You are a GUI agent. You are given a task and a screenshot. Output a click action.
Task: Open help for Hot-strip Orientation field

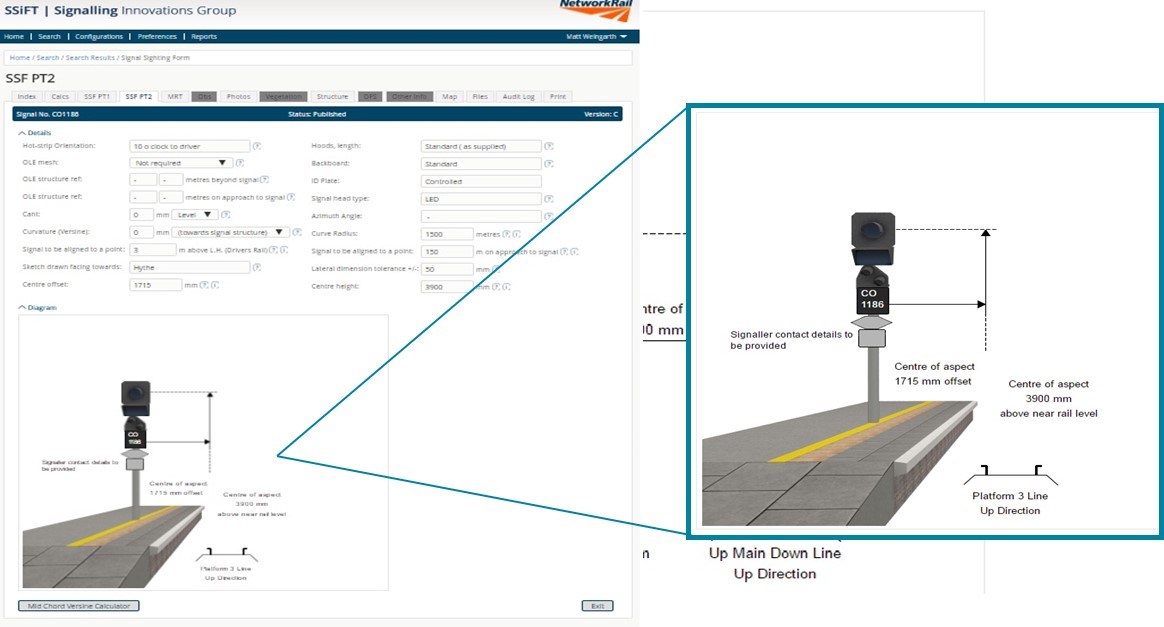pos(257,146)
